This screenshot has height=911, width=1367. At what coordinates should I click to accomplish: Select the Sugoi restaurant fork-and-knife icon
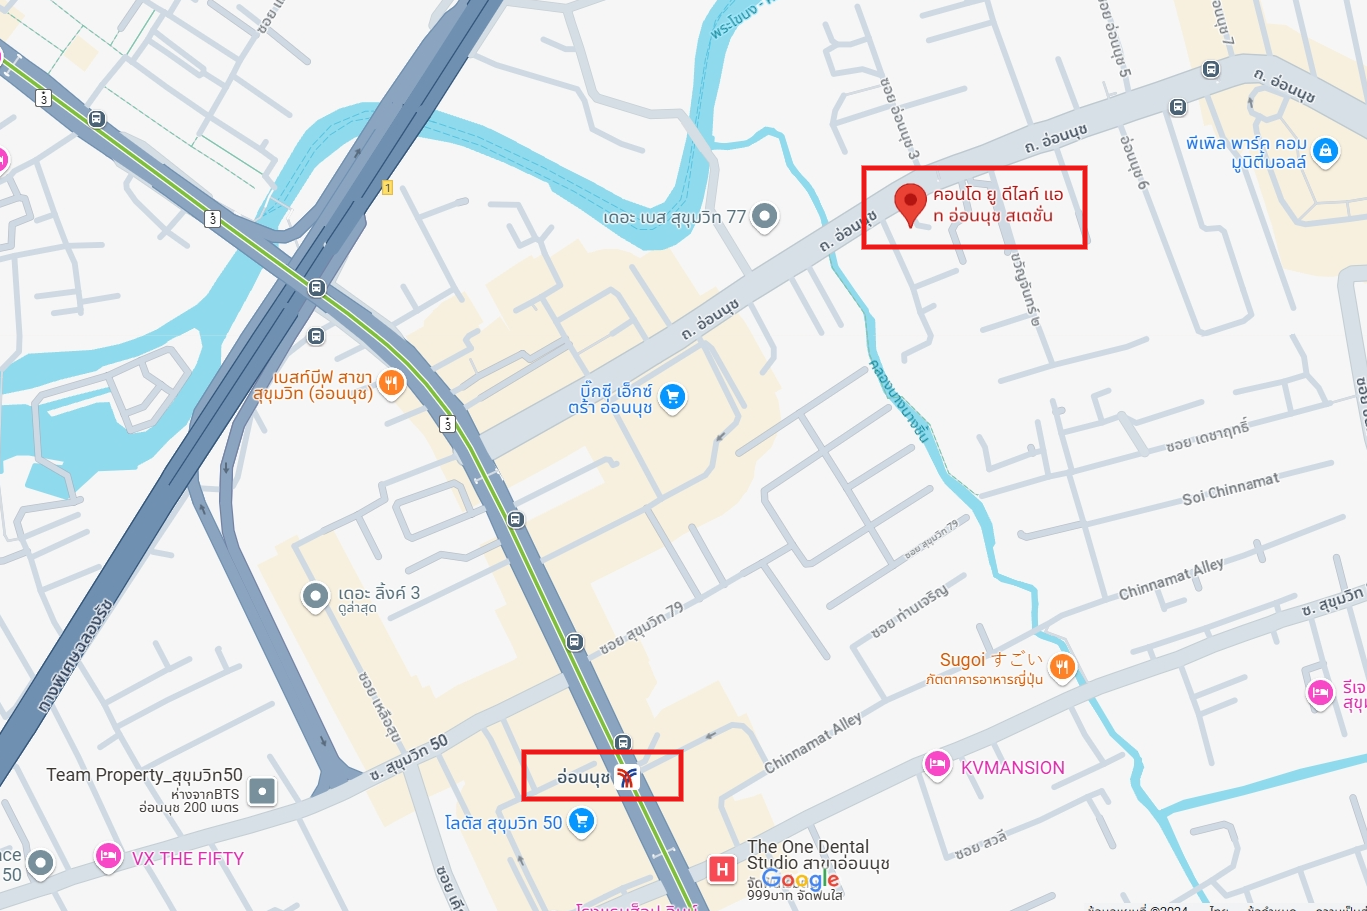click(x=1062, y=667)
